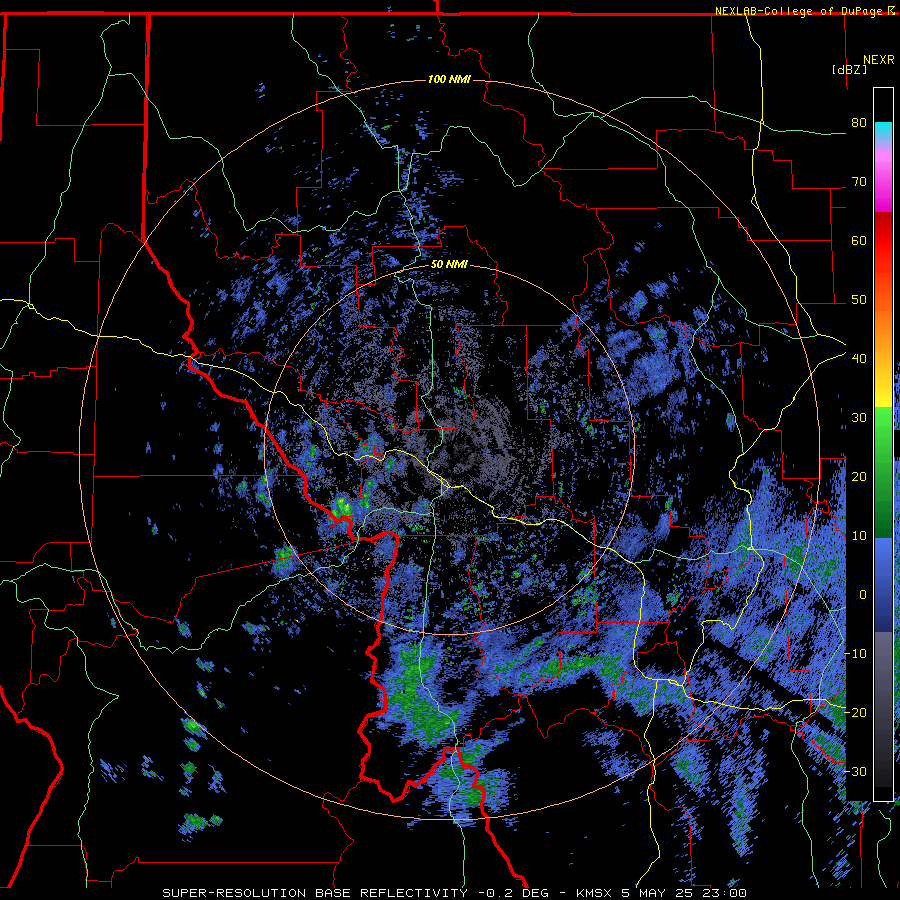Click the -10 dBZ scale value
This screenshot has width=900, height=900.
[x=855, y=654]
